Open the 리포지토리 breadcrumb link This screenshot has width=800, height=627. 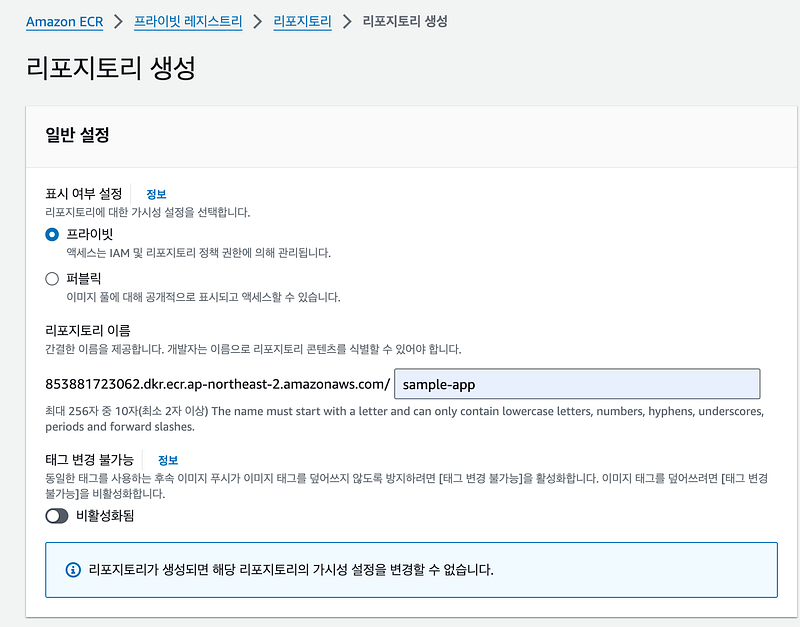303,21
